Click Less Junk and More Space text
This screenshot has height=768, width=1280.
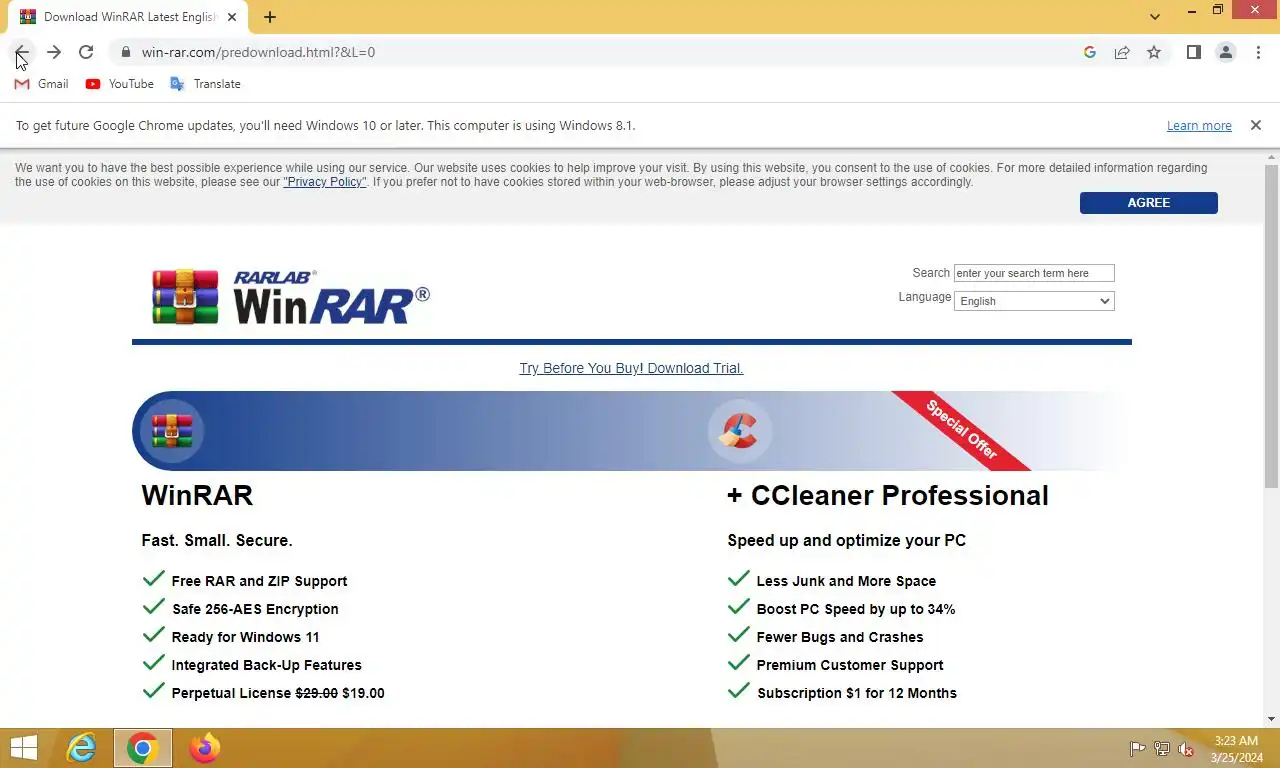(x=846, y=581)
